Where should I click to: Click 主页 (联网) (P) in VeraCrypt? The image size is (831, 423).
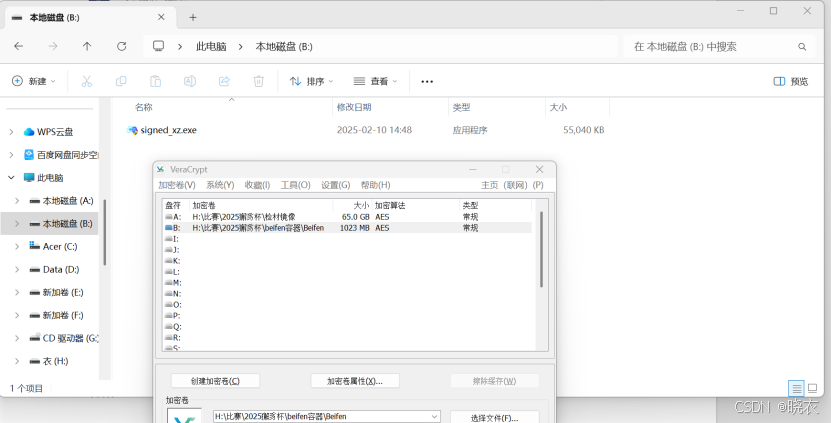512,185
